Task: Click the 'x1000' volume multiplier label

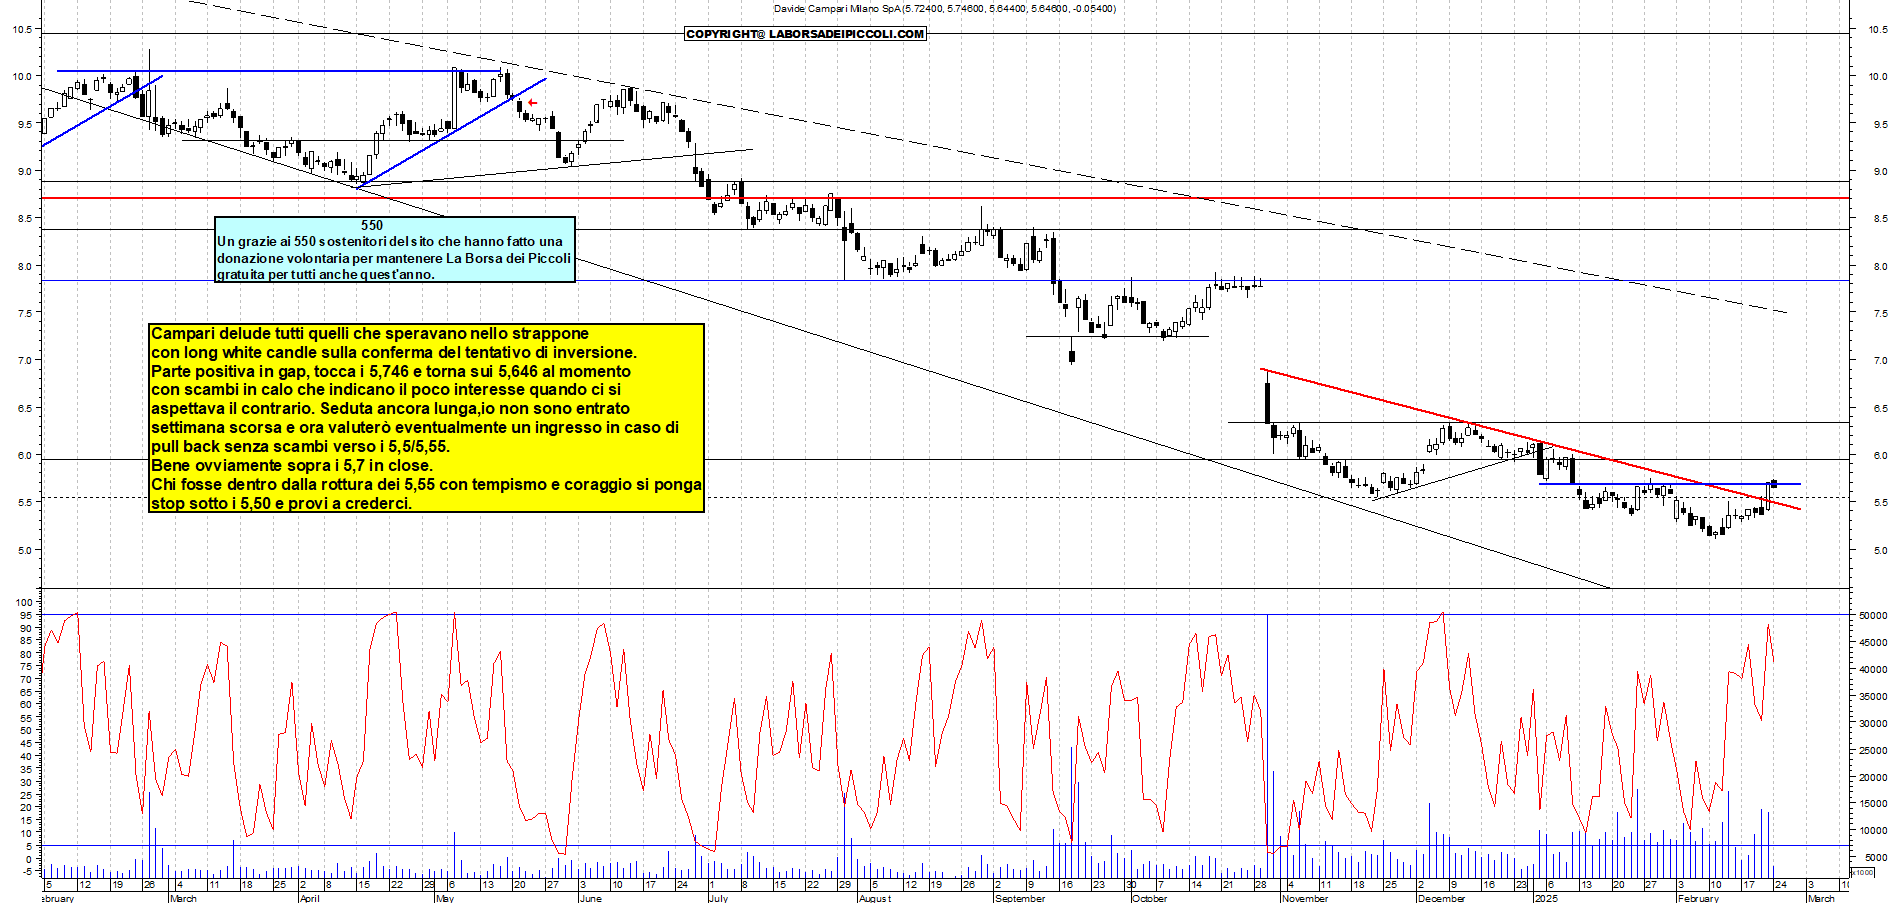Action: (1862, 872)
